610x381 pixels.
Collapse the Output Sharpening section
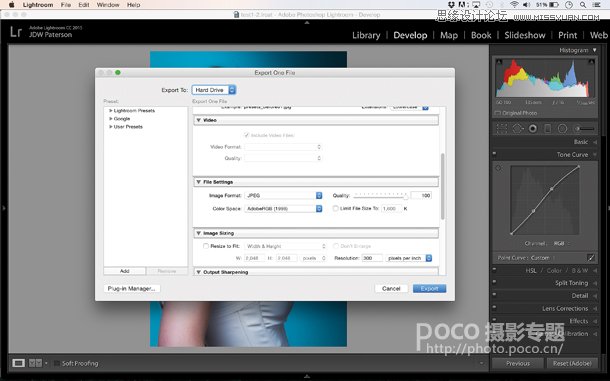tap(198, 272)
